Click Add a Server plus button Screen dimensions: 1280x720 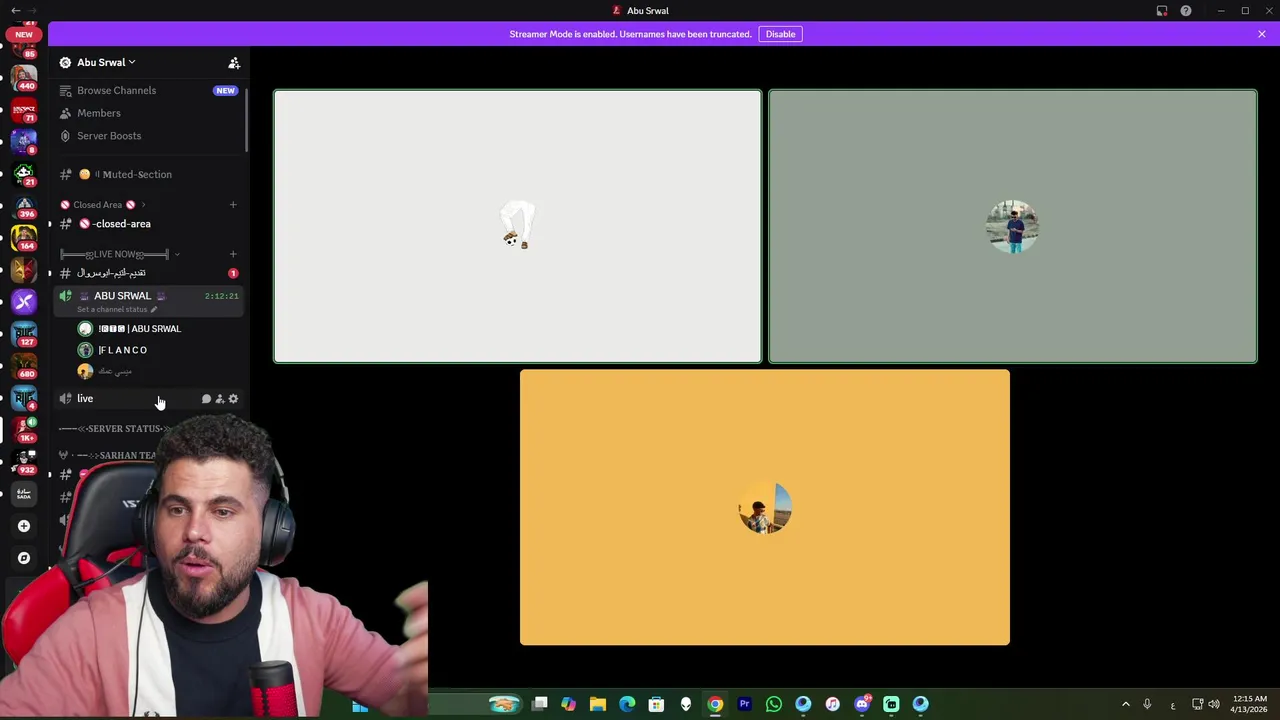coord(24,526)
